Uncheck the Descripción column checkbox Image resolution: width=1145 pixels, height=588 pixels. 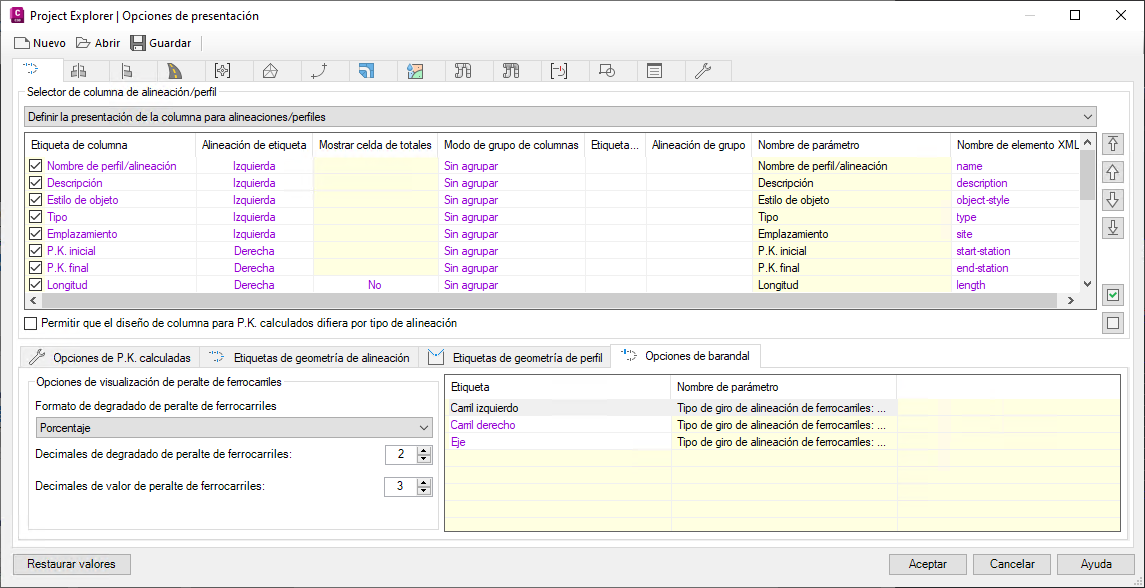(x=36, y=183)
